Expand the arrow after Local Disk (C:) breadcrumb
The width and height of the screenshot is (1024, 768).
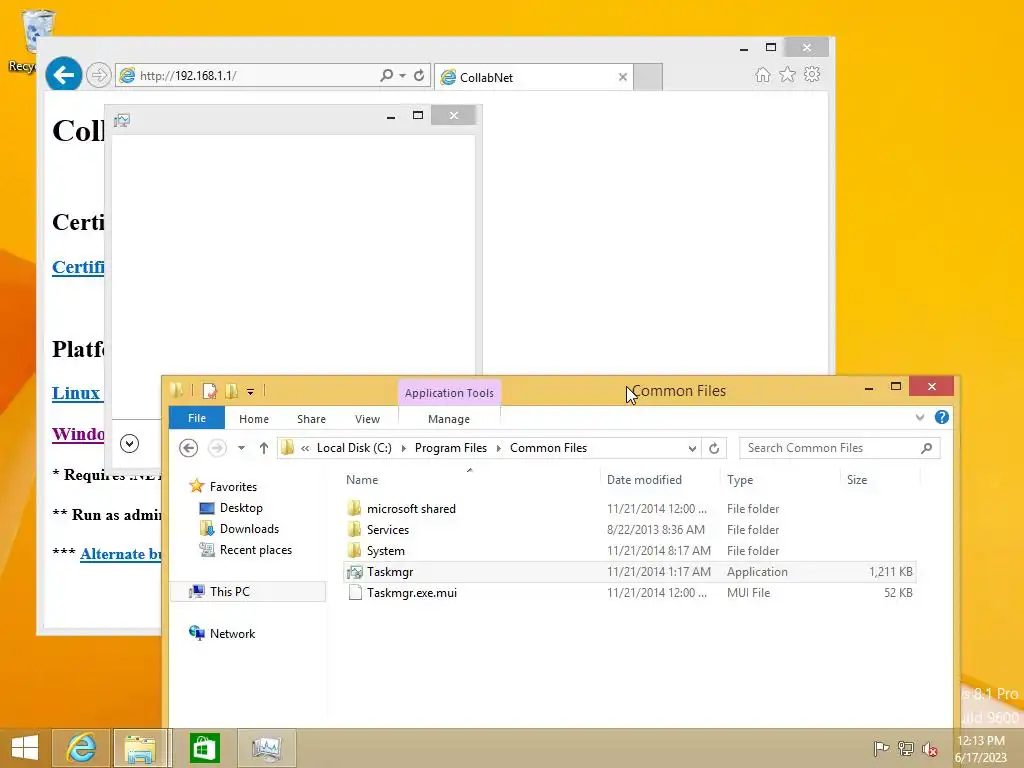tap(404, 448)
